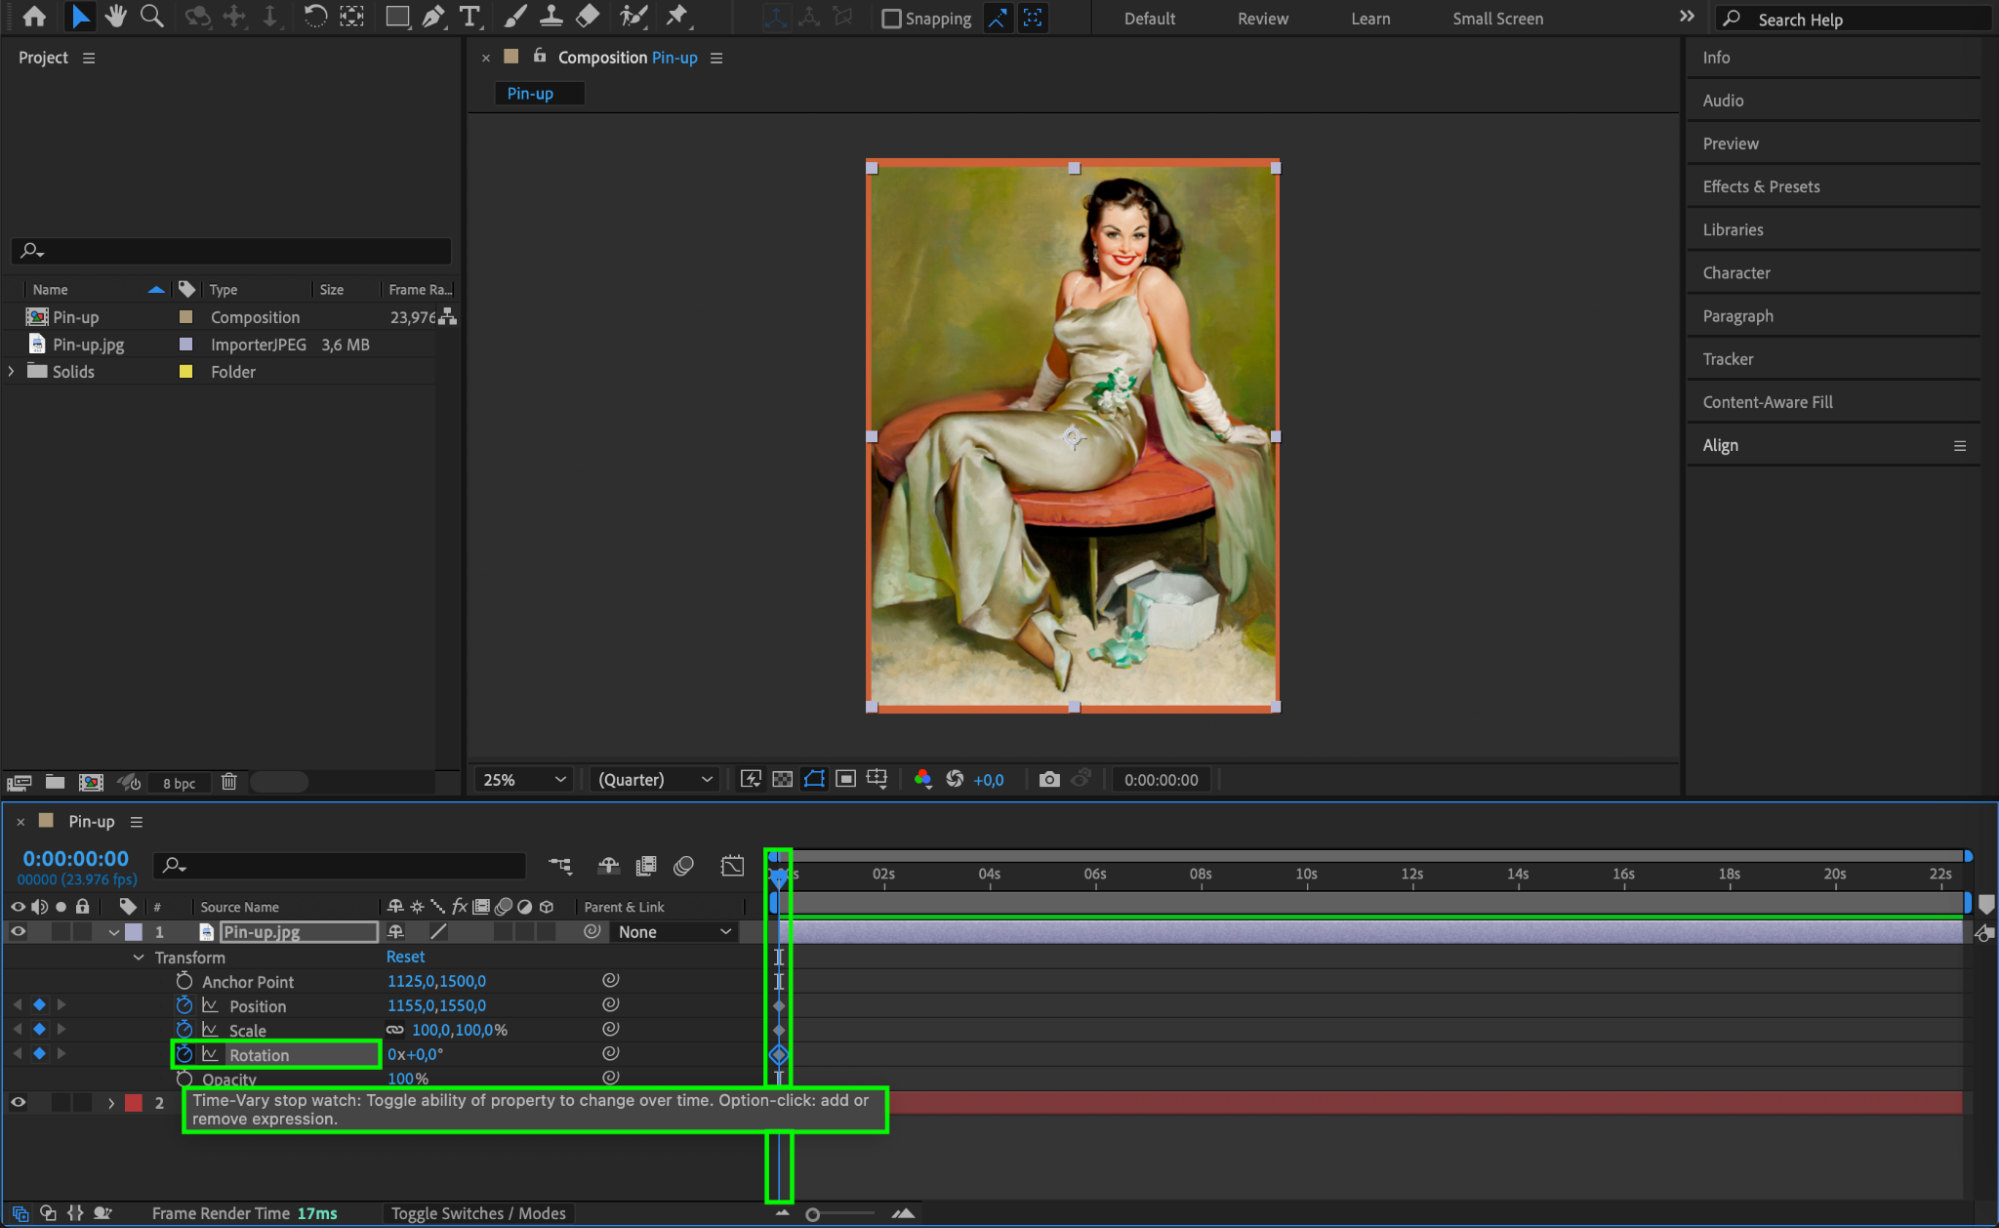Select the Type tool
The height and width of the screenshot is (1228, 1999).
coord(469,16)
